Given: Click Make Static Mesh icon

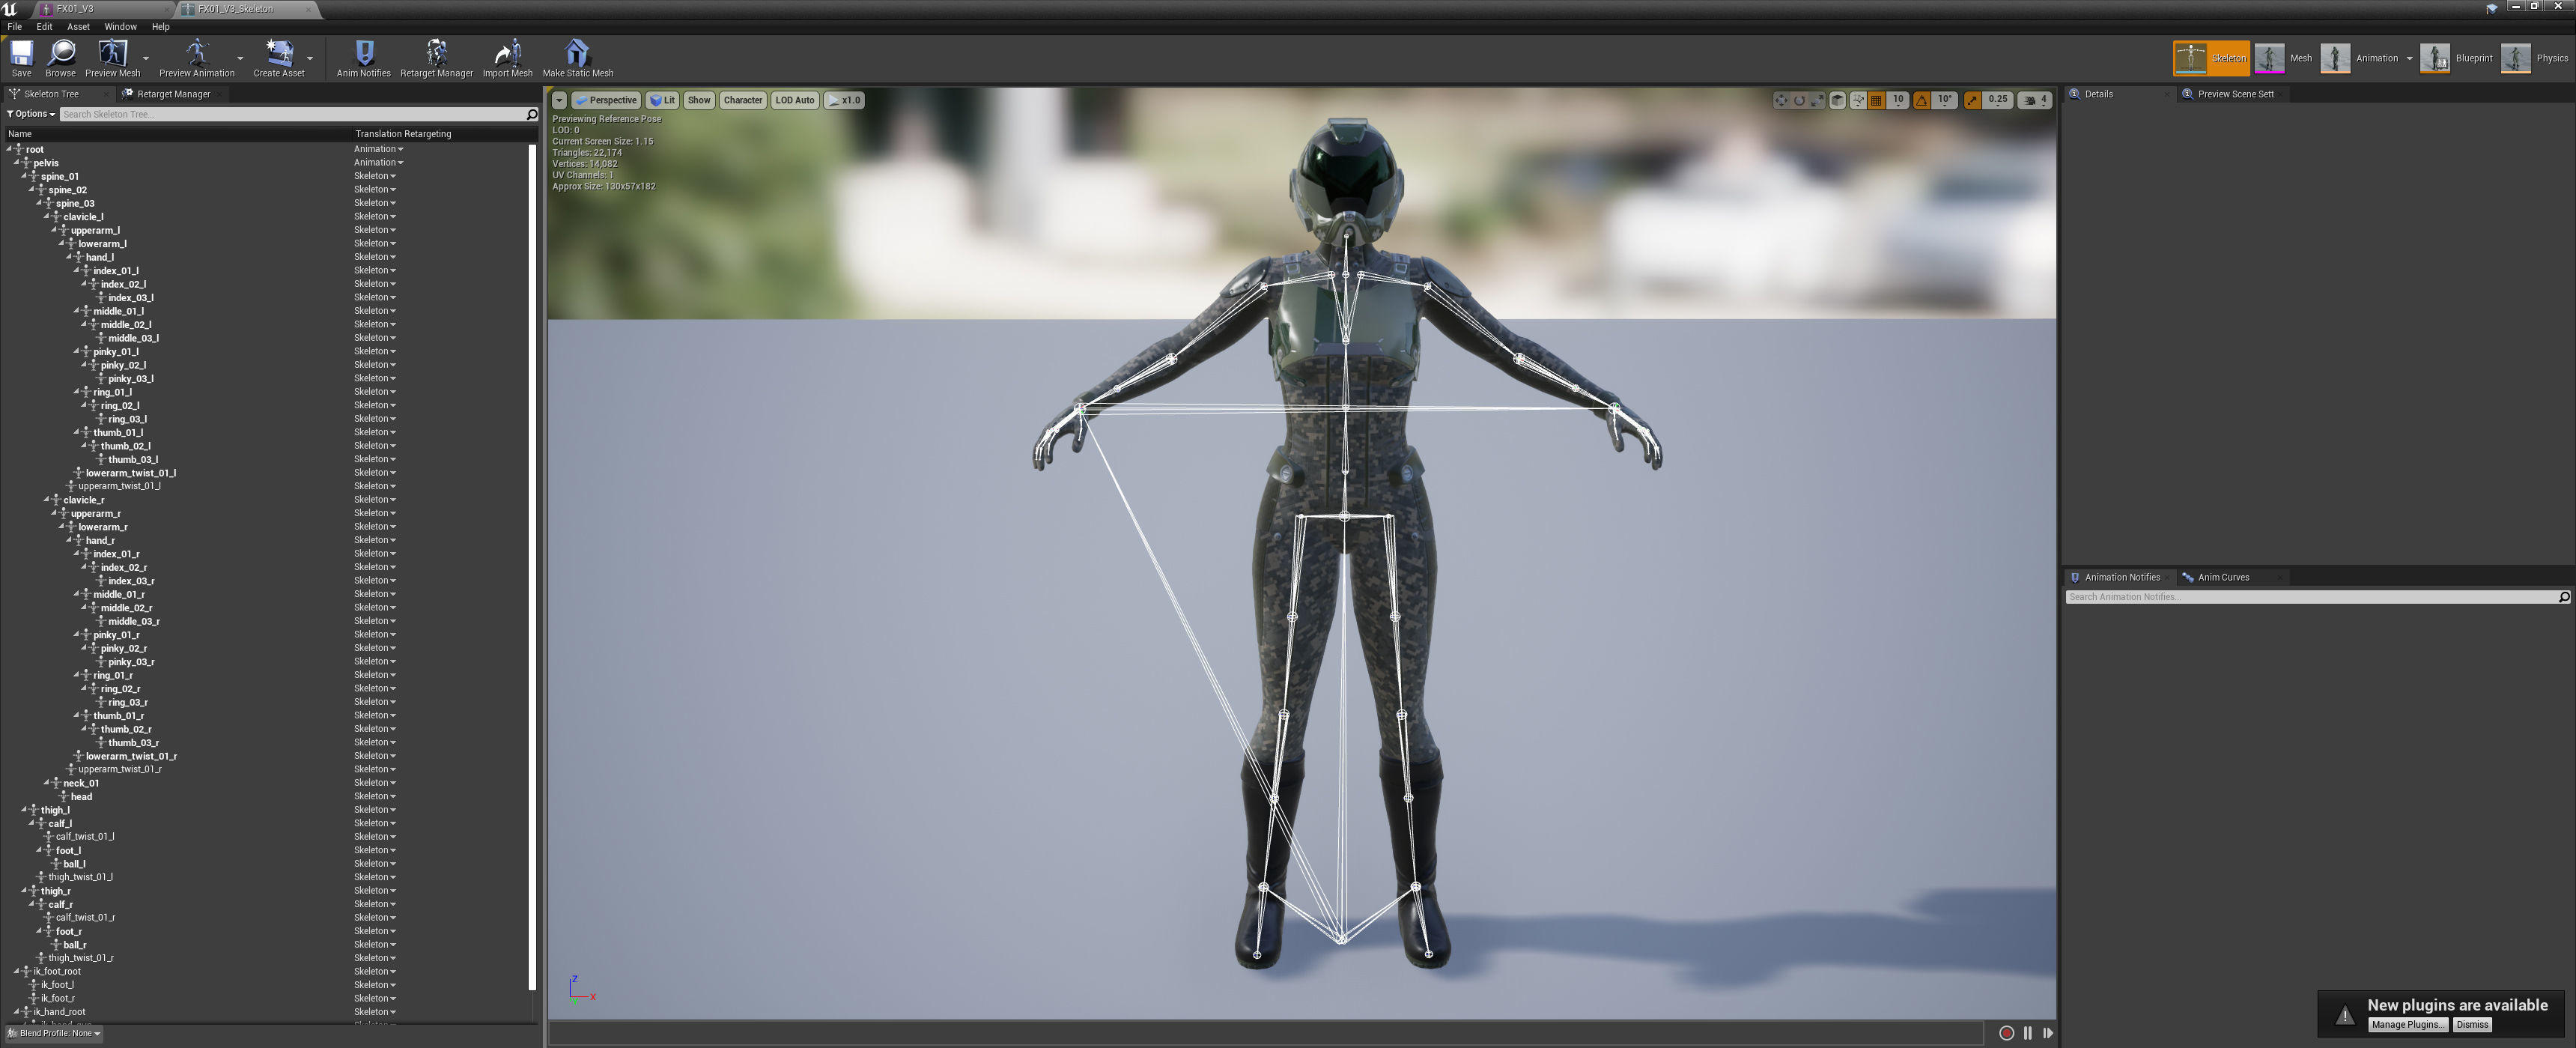Looking at the screenshot, I should tap(577, 57).
